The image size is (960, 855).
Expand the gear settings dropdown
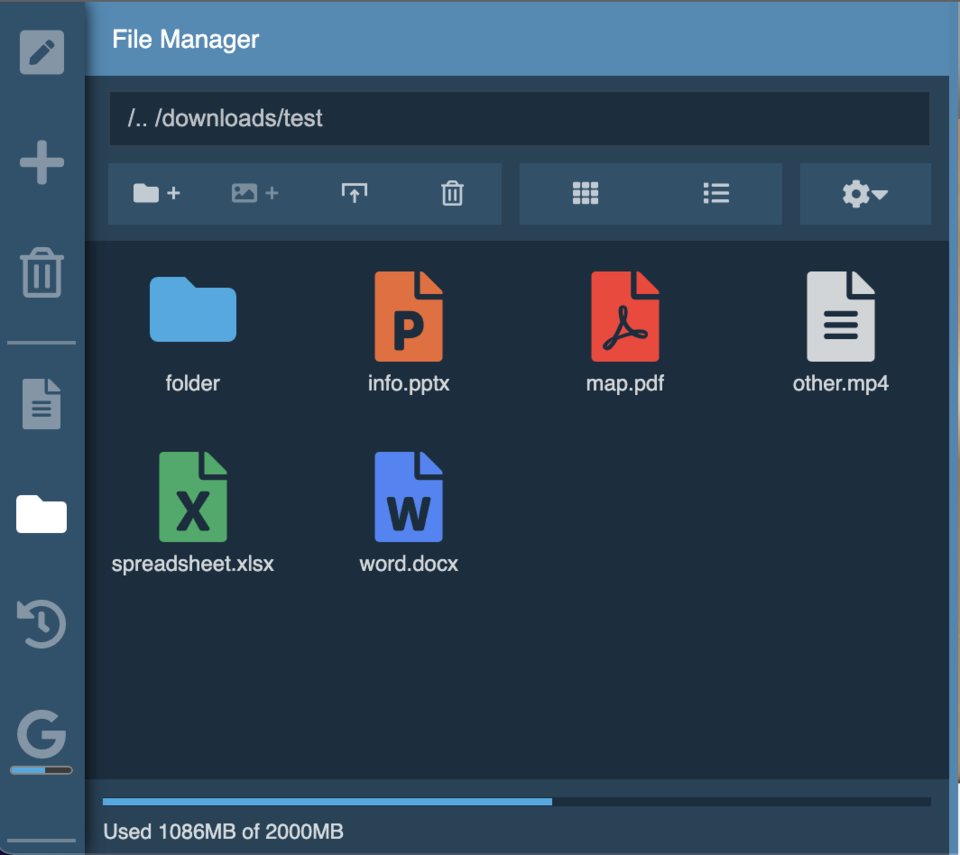[x=864, y=194]
